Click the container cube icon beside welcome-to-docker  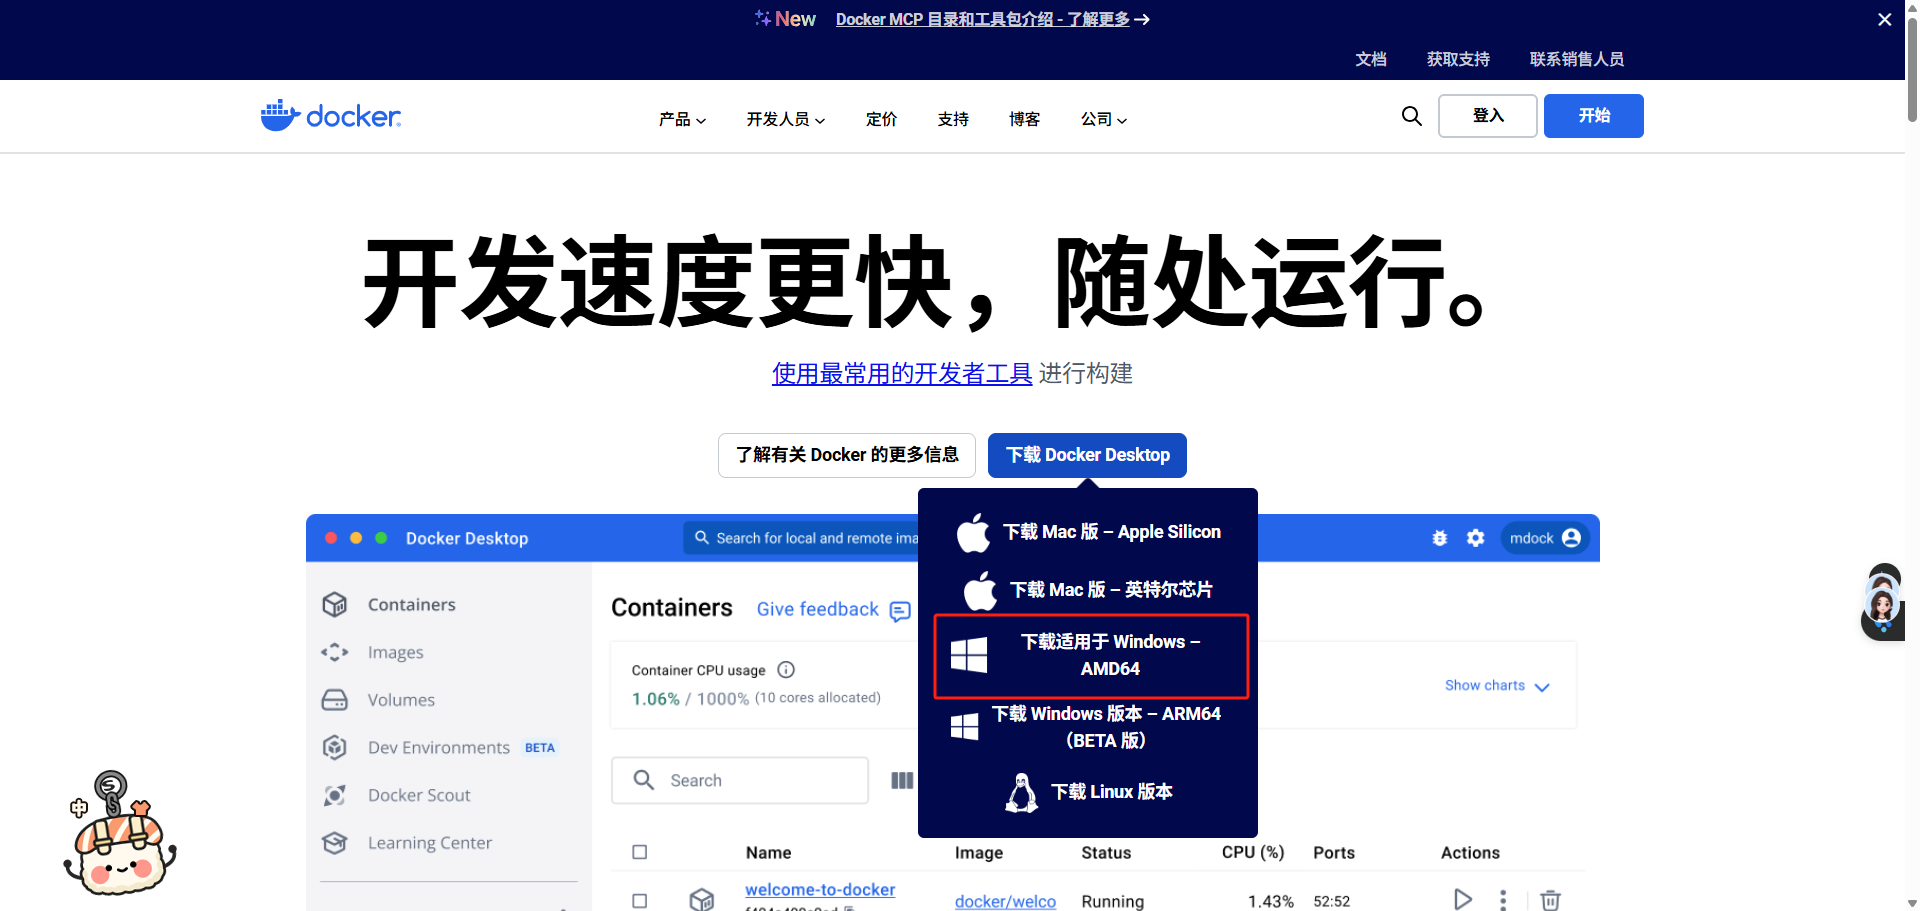[x=702, y=900]
